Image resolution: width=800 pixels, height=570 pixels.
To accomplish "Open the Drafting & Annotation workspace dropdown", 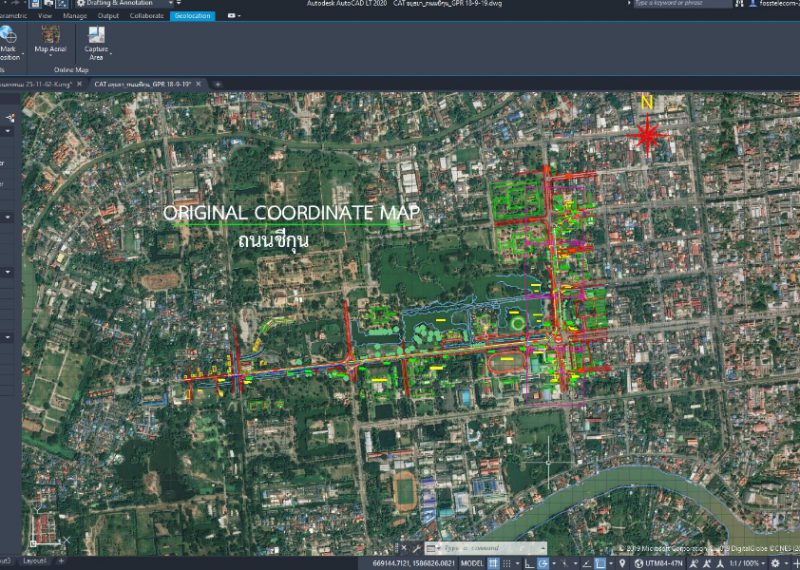I will [x=172, y=4].
